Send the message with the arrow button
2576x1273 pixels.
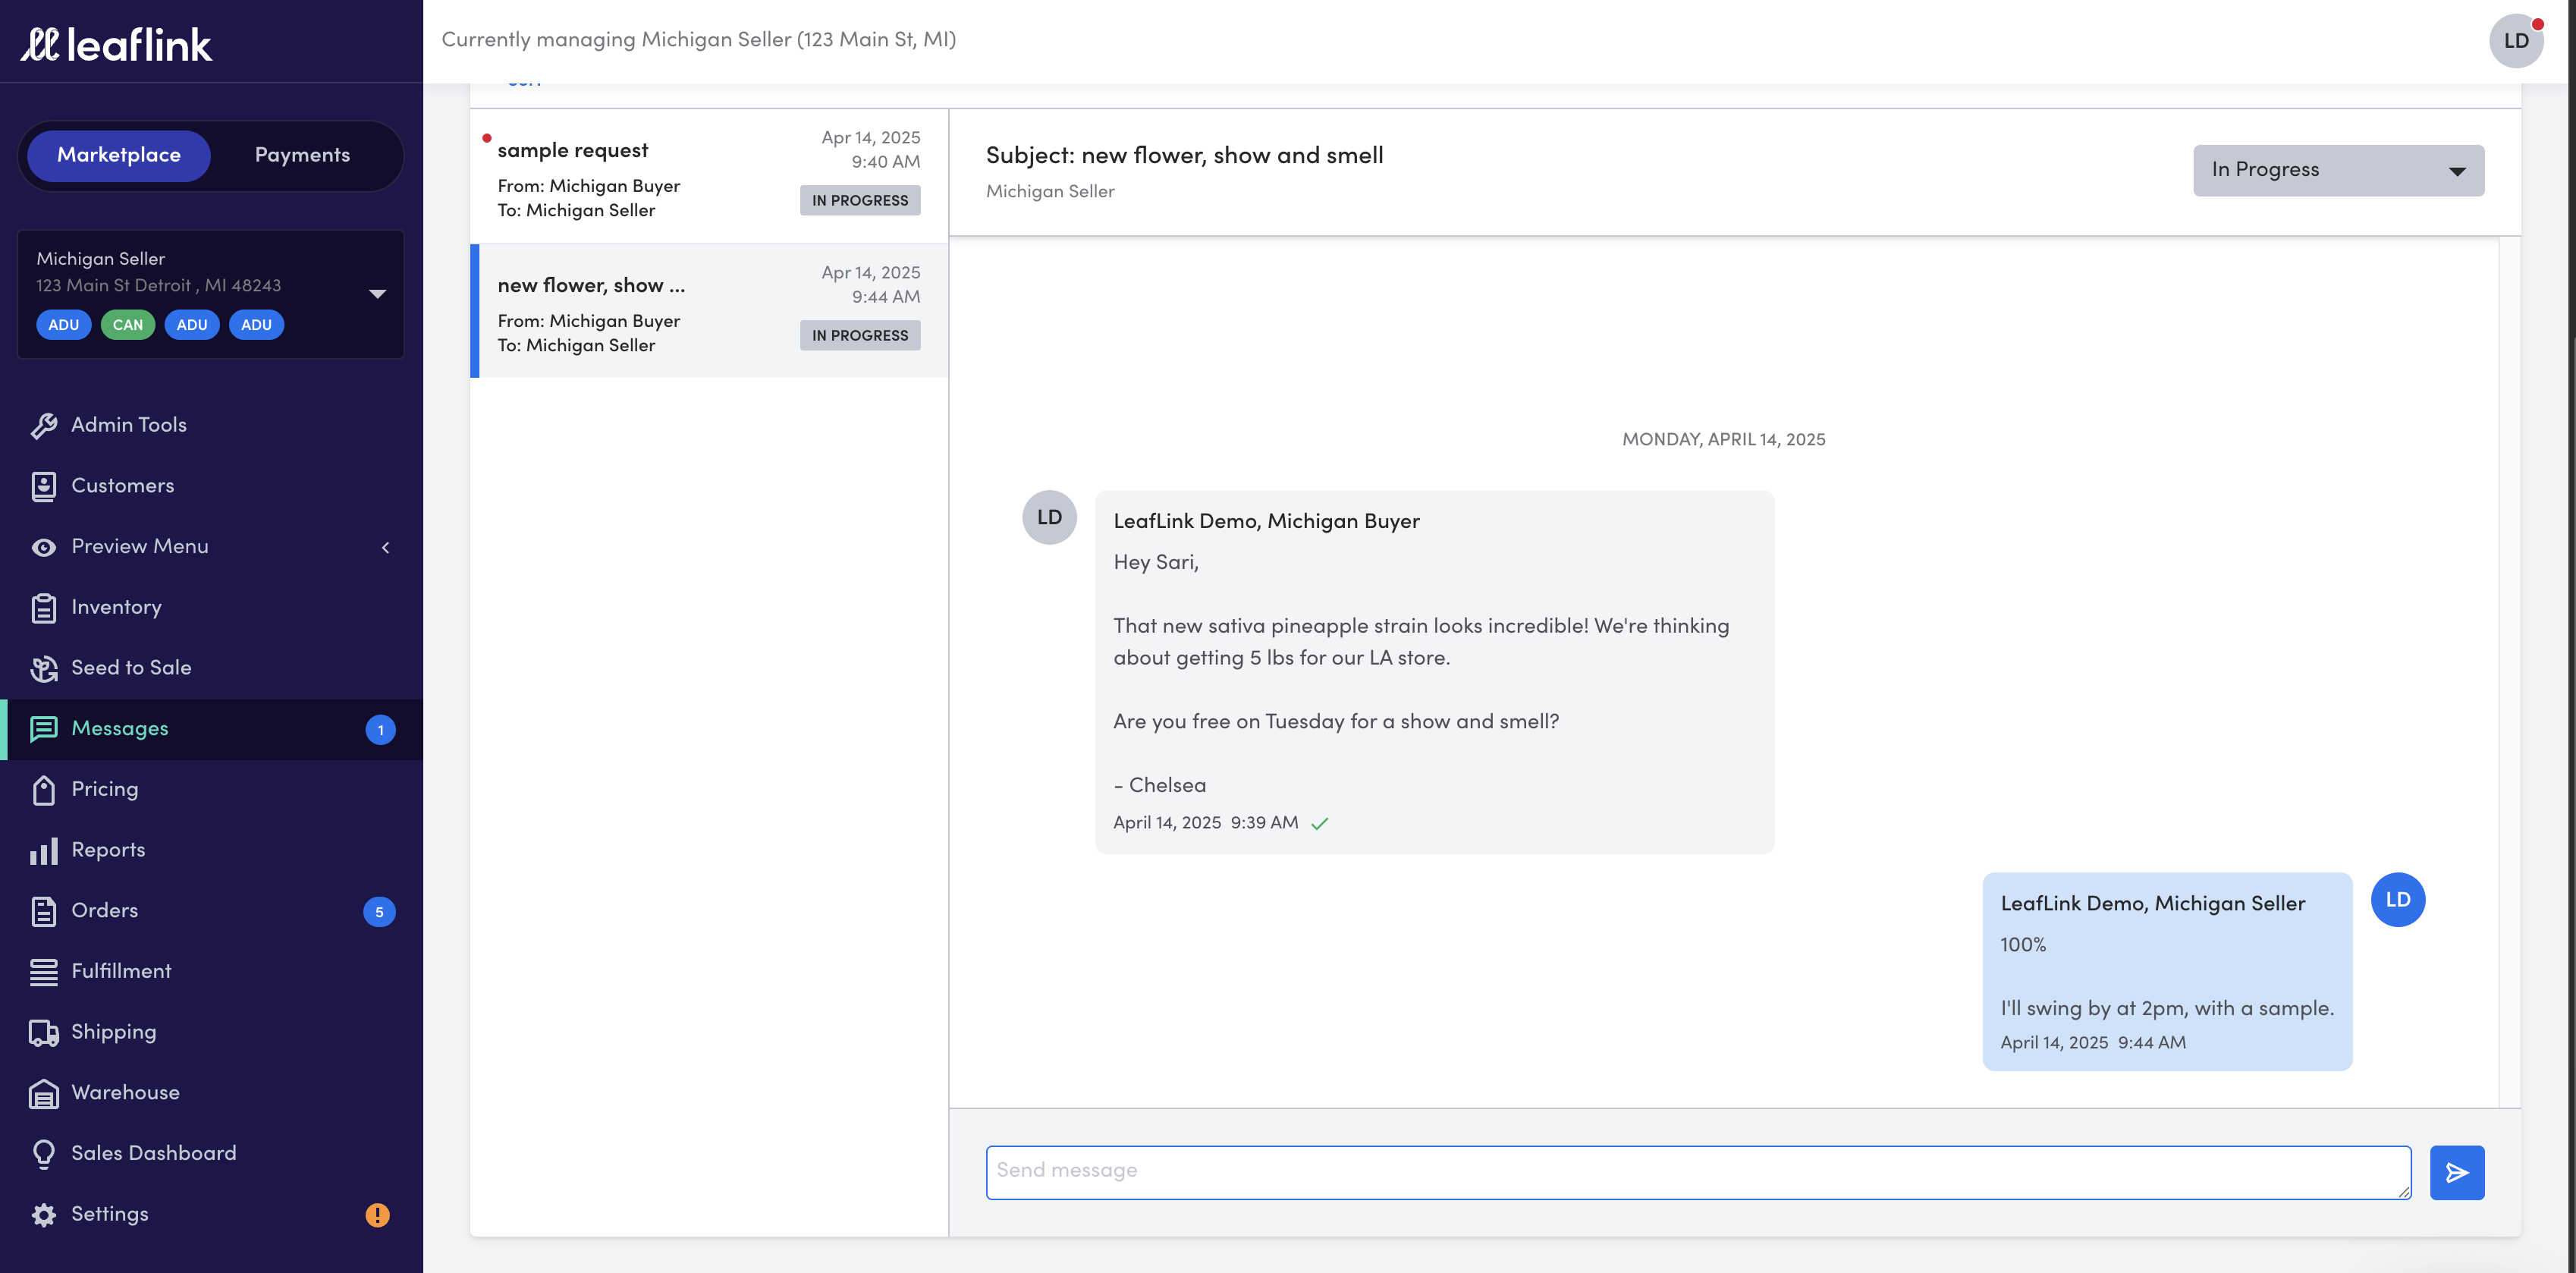[2457, 1172]
